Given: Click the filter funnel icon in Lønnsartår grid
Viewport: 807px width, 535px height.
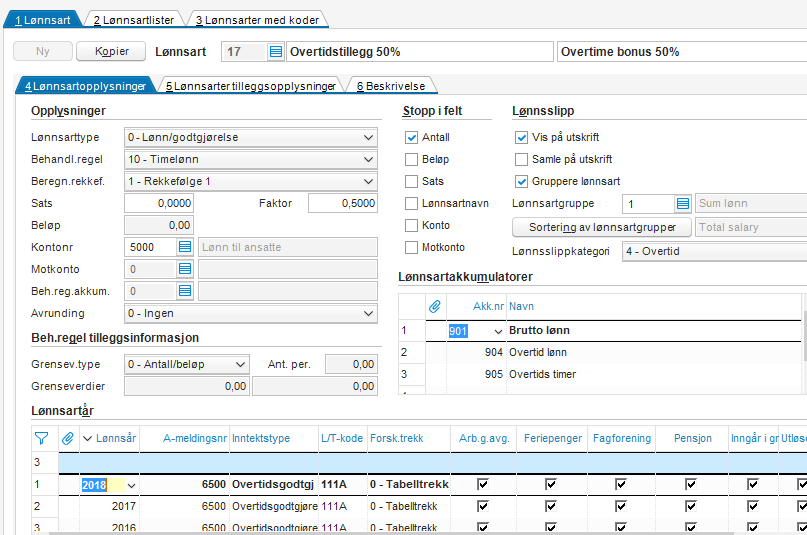Looking at the screenshot, I should coord(42,438).
